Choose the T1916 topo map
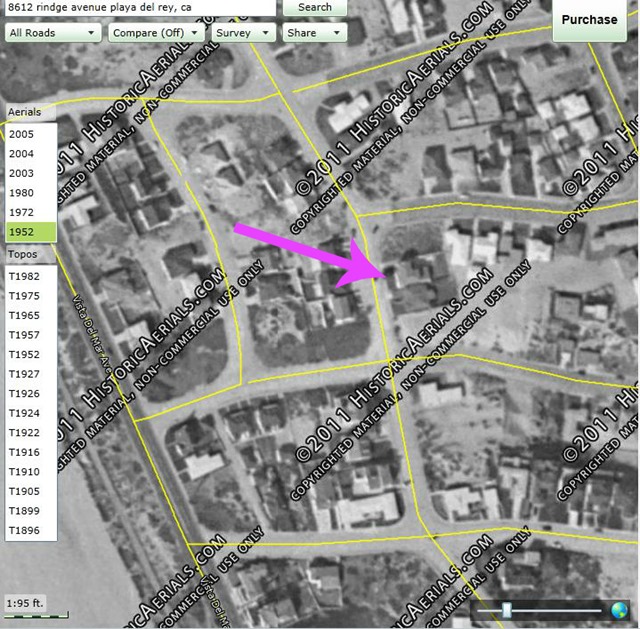 point(31,452)
